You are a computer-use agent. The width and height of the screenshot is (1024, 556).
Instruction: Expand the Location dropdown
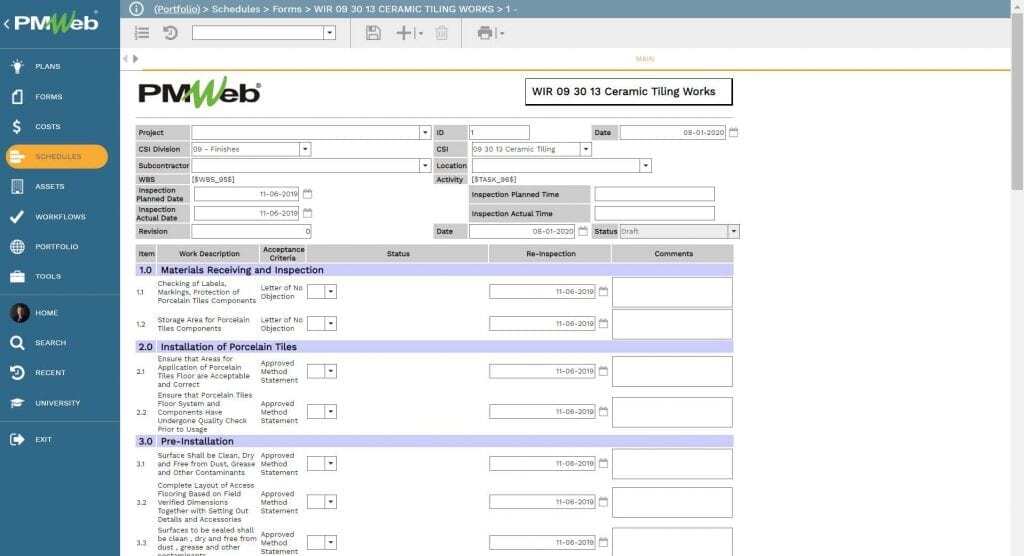click(645, 166)
